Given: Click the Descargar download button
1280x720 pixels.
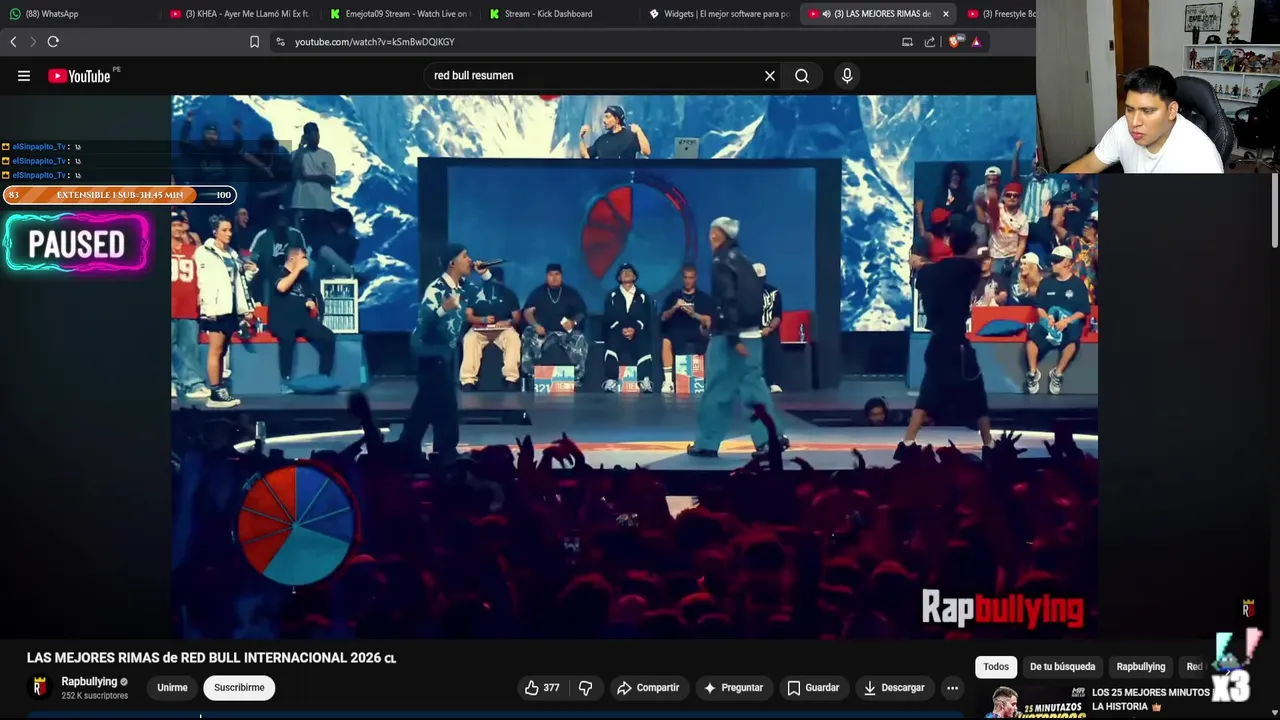Looking at the screenshot, I should [x=894, y=688].
